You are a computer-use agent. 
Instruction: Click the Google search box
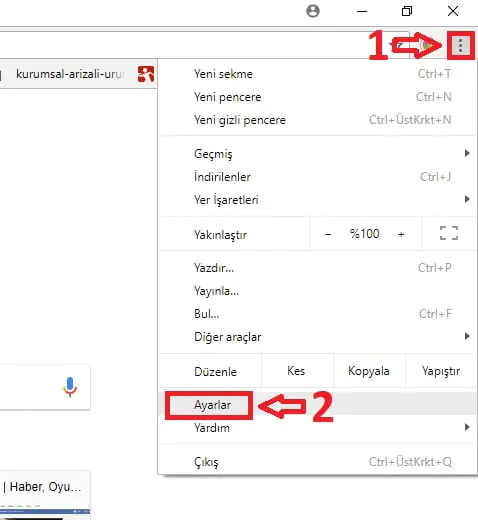[45, 387]
